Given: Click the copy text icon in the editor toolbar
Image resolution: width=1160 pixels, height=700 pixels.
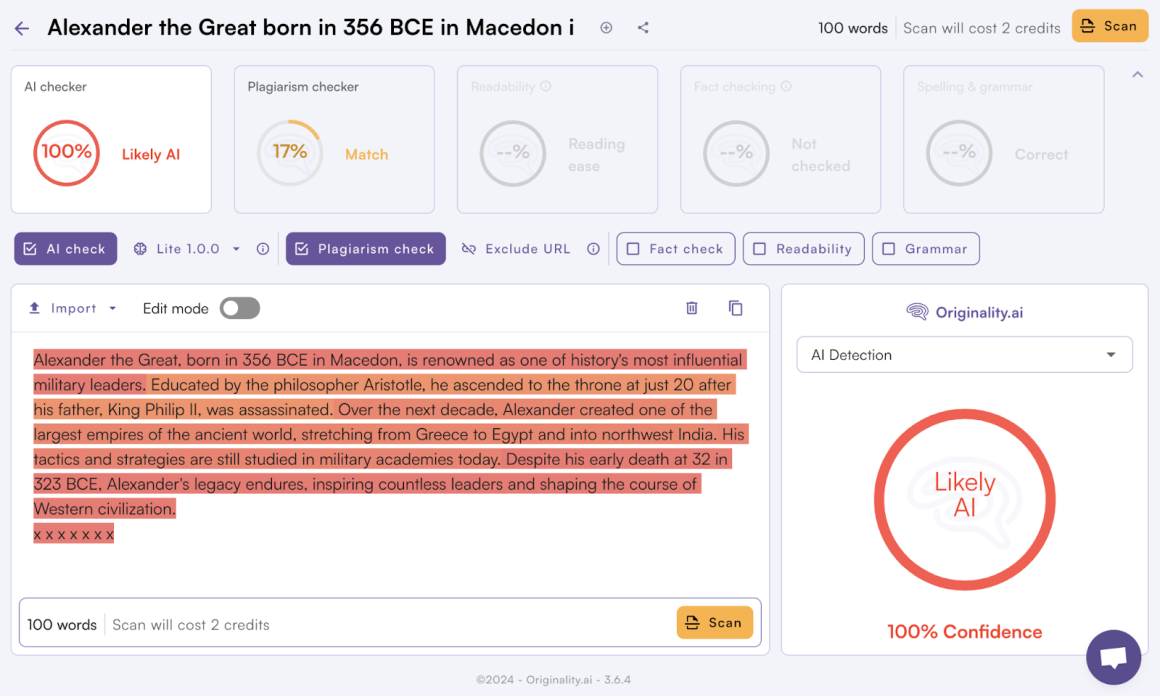Looking at the screenshot, I should [x=736, y=308].
